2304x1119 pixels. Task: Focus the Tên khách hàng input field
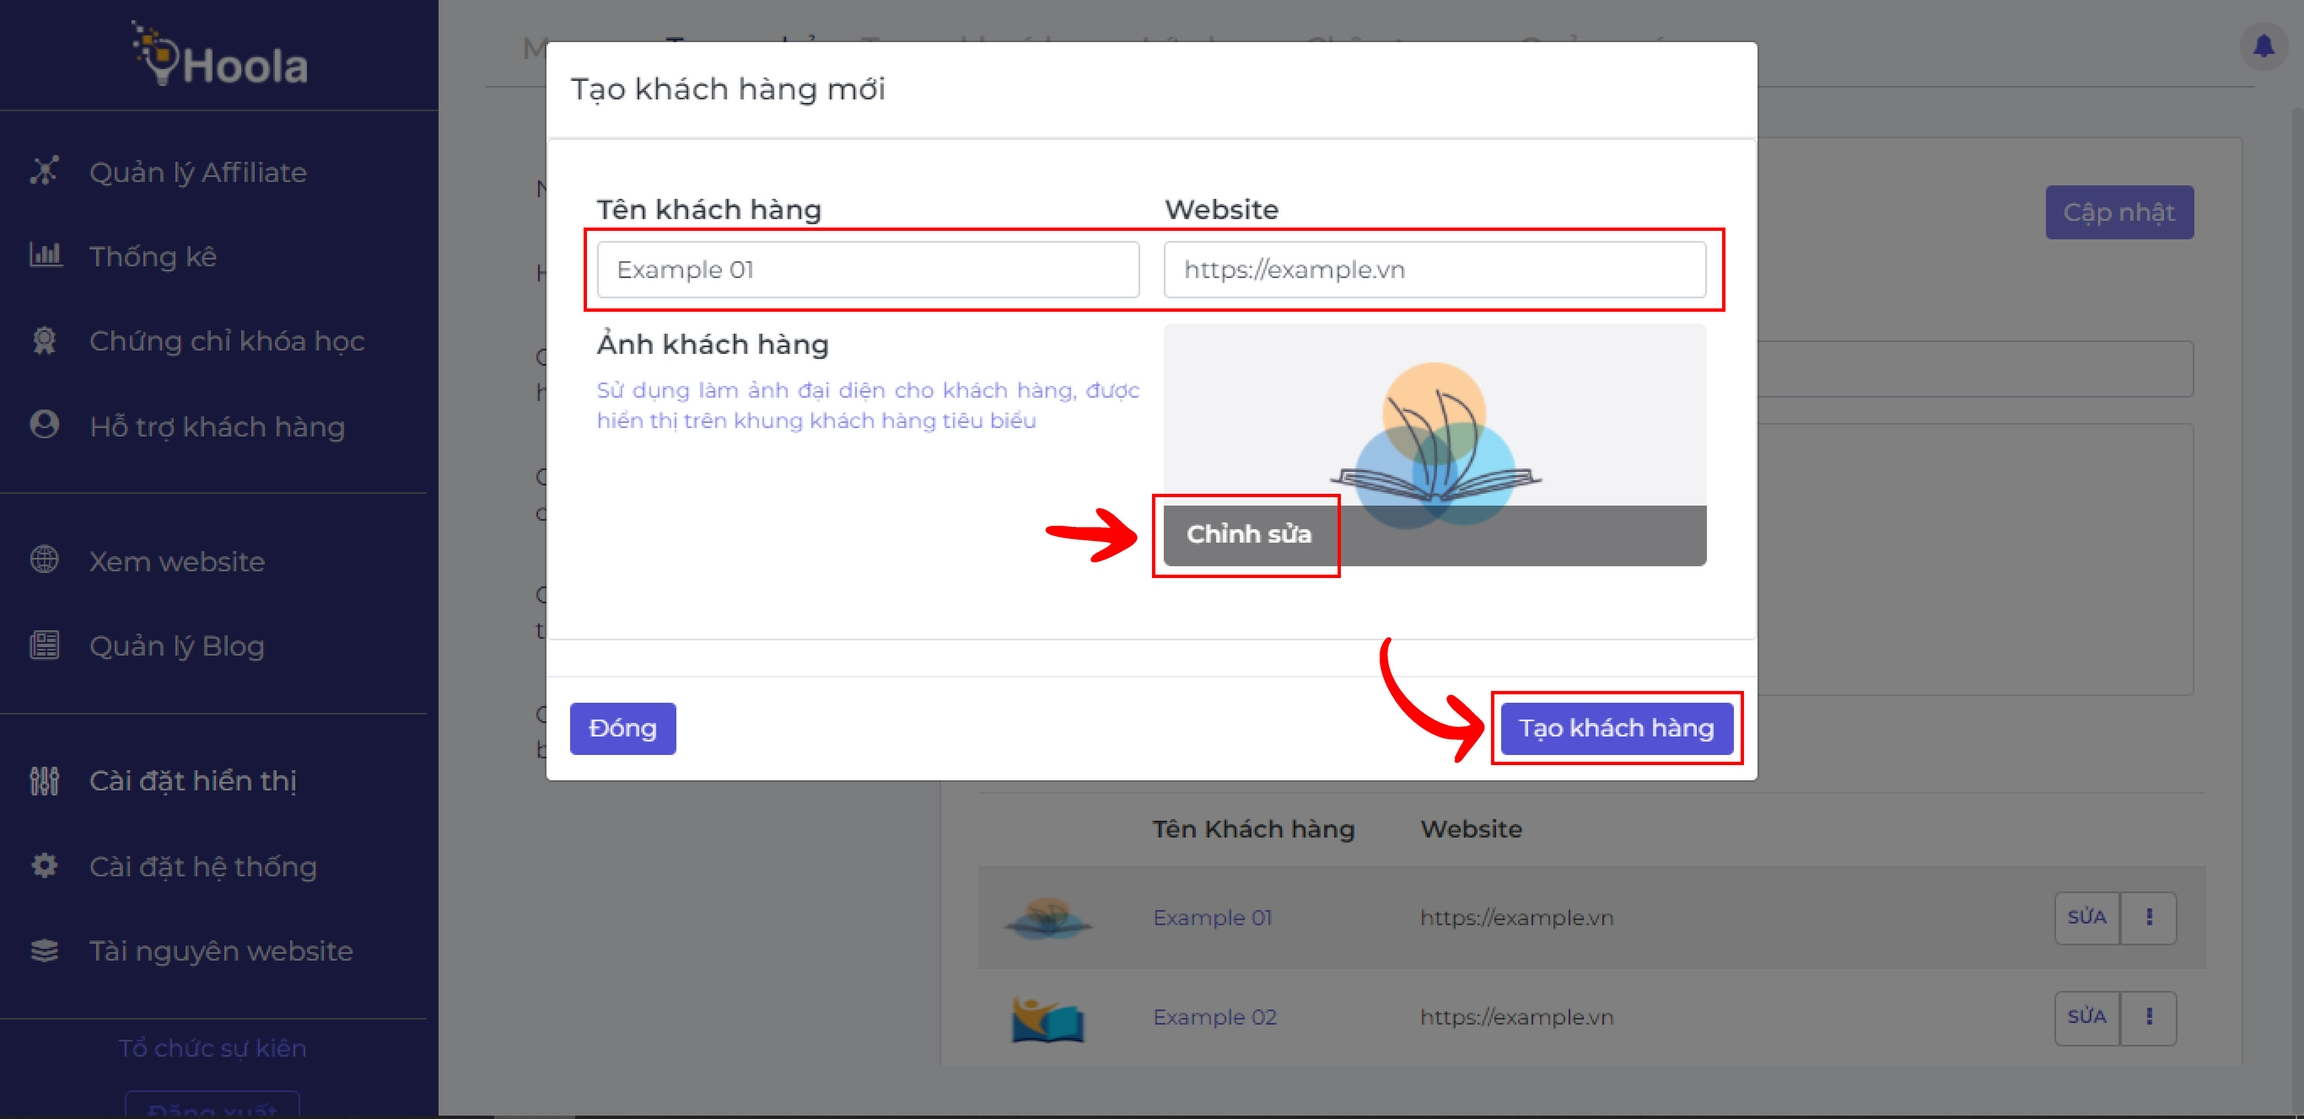coord(867,269)
